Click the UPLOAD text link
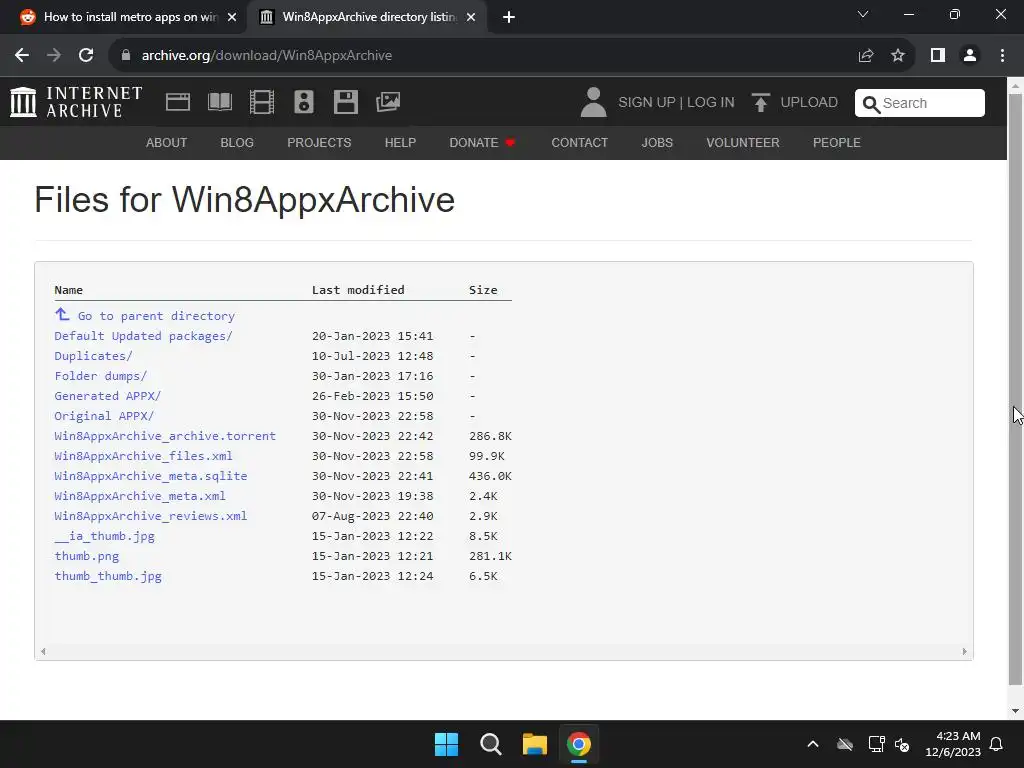 pos(809,103)
